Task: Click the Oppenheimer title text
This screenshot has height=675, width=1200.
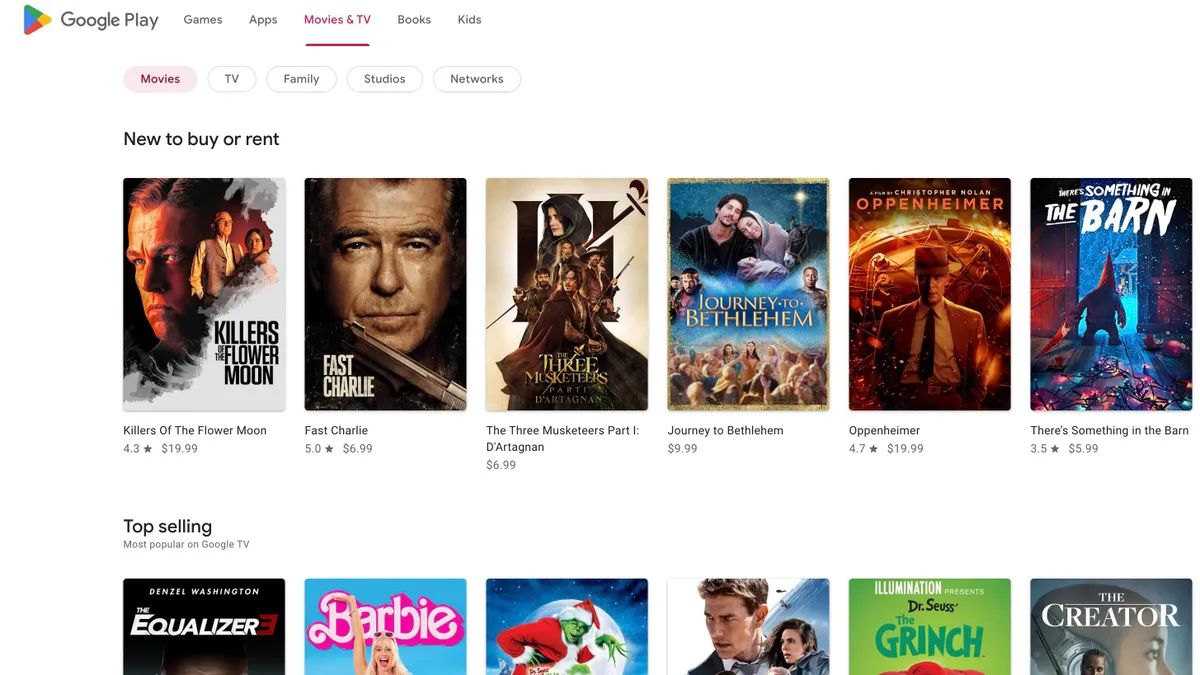Action: point(884,430)
